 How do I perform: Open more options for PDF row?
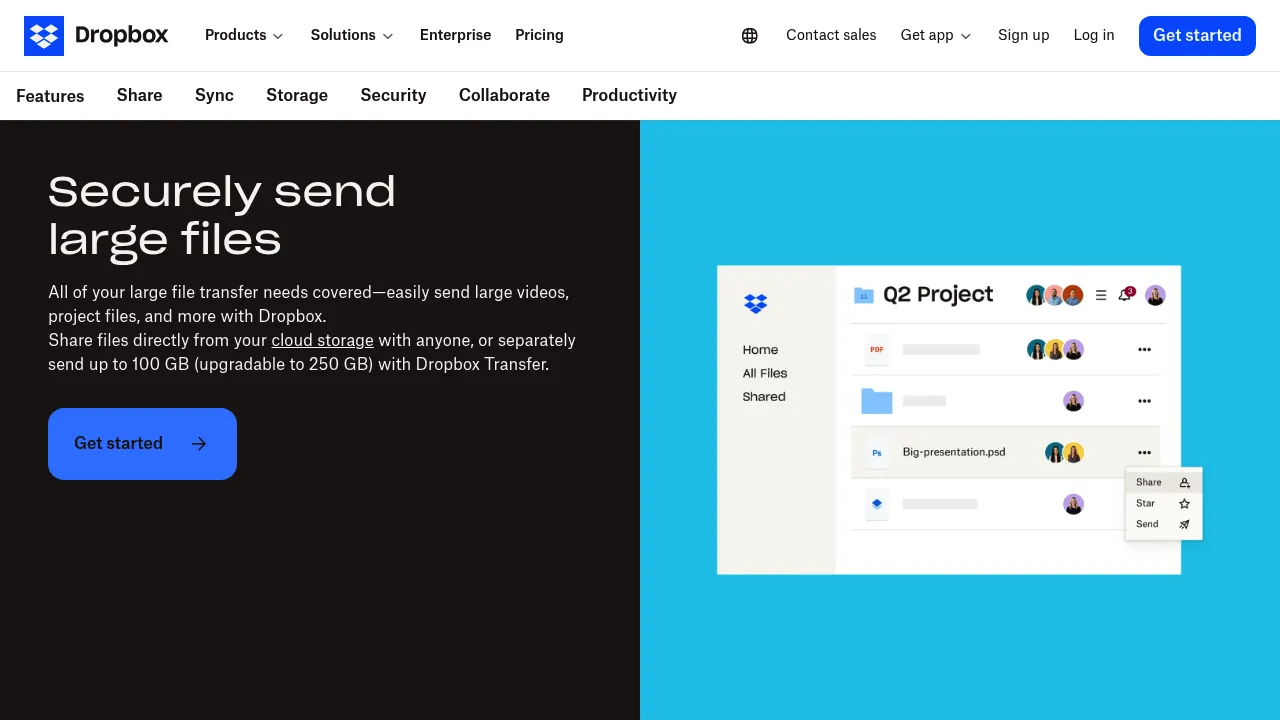pos(1144,350)
